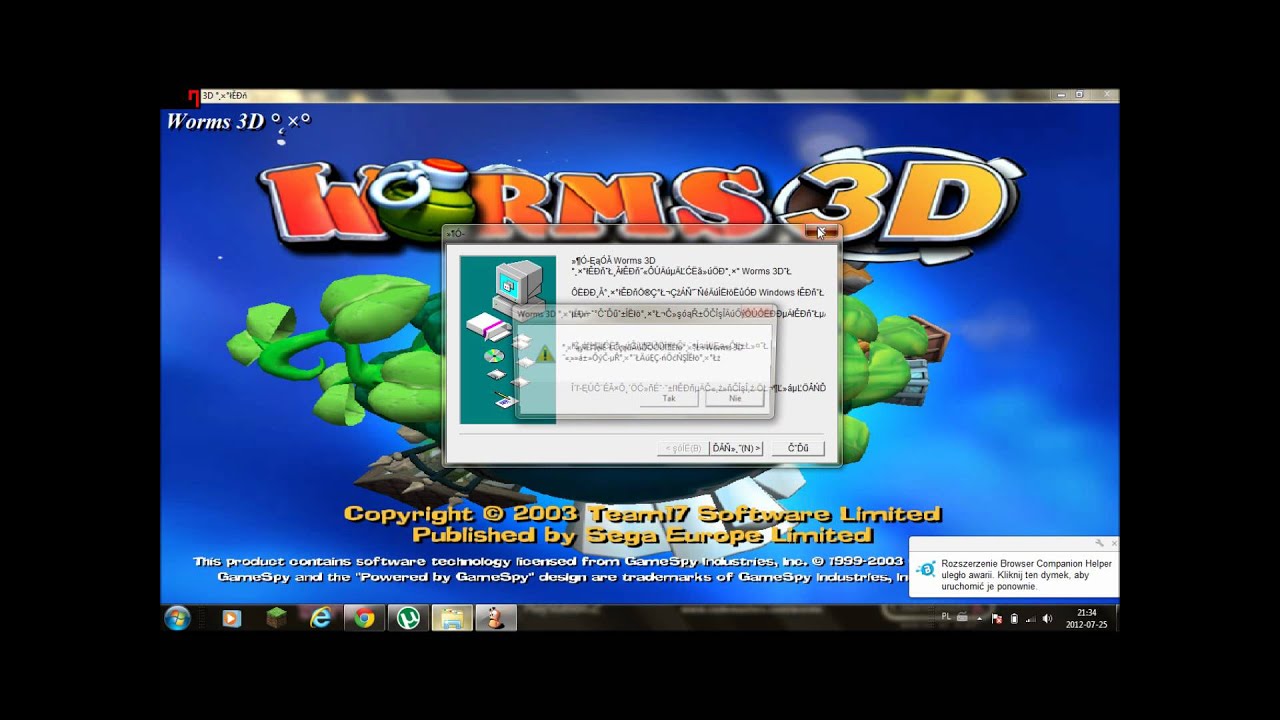1280x720 pixels.
Task: Open the Windows Start menu orb
Action: point(177,618)
